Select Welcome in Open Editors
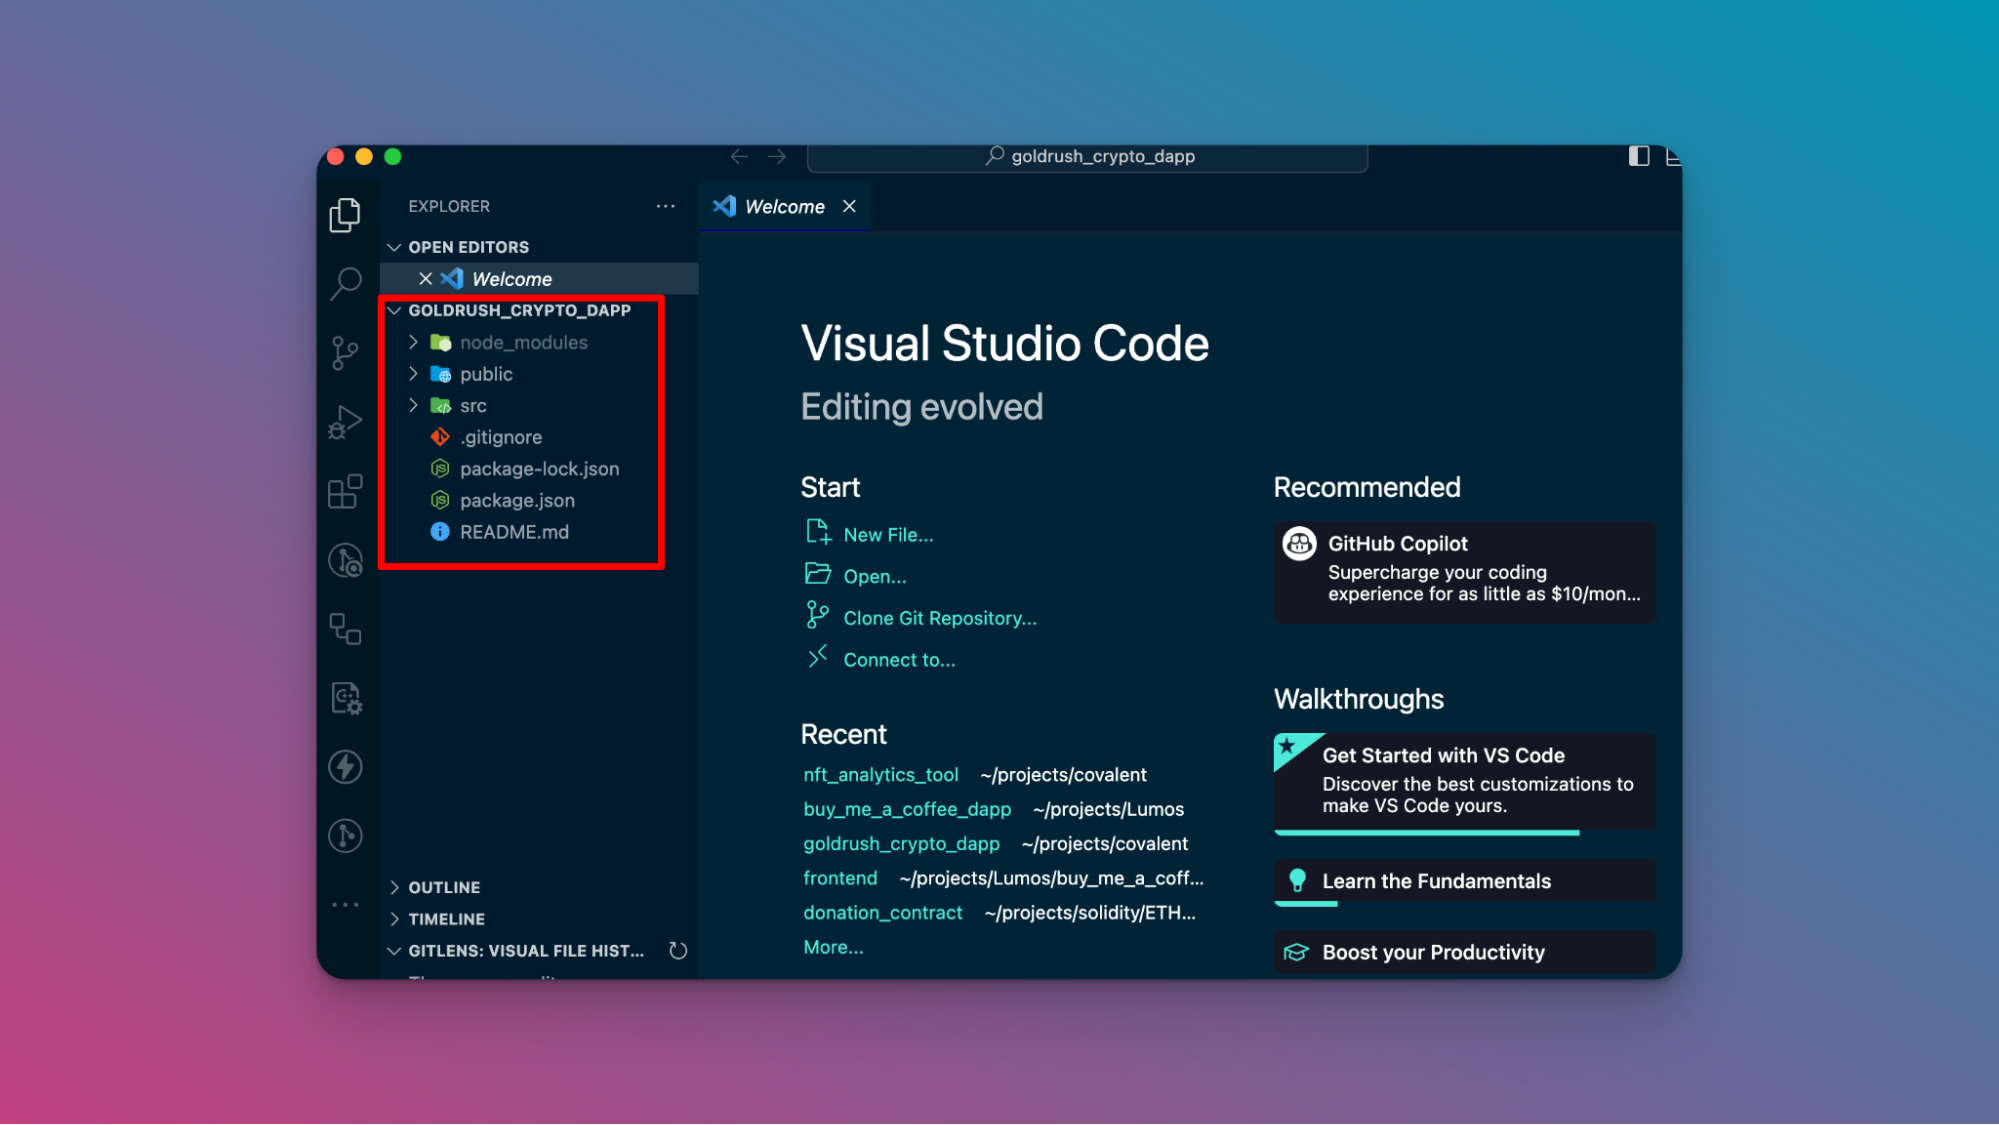Image resolution: width=1999 pixels, height=1125 pixels. tap(539, 279)
